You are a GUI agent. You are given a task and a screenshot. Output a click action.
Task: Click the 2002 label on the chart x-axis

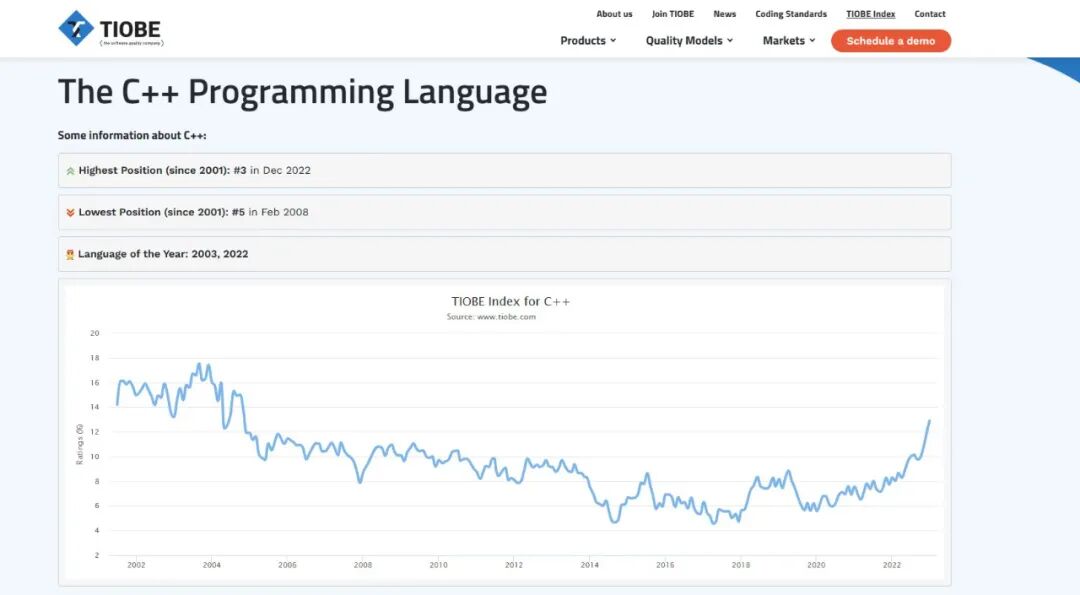[136, 565]
